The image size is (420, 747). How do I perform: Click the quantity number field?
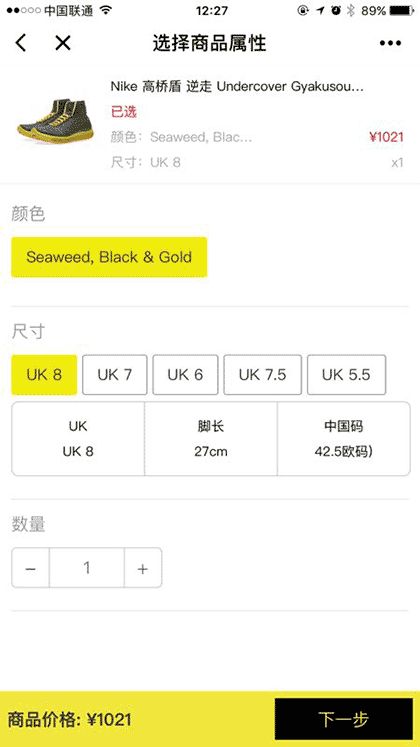point(87,568)
